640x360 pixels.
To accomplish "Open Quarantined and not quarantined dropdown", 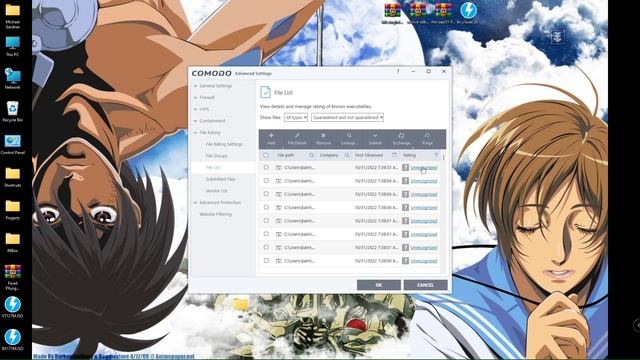I will pyautogui.click(x=347, y=118).
